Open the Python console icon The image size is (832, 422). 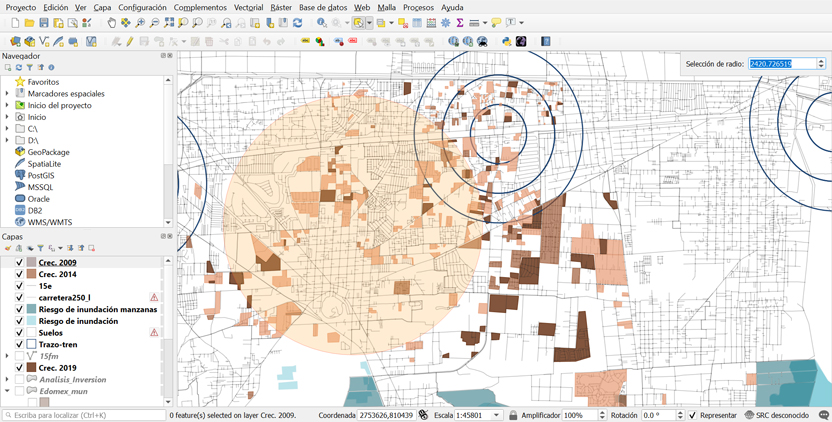[x=507, y=42]
